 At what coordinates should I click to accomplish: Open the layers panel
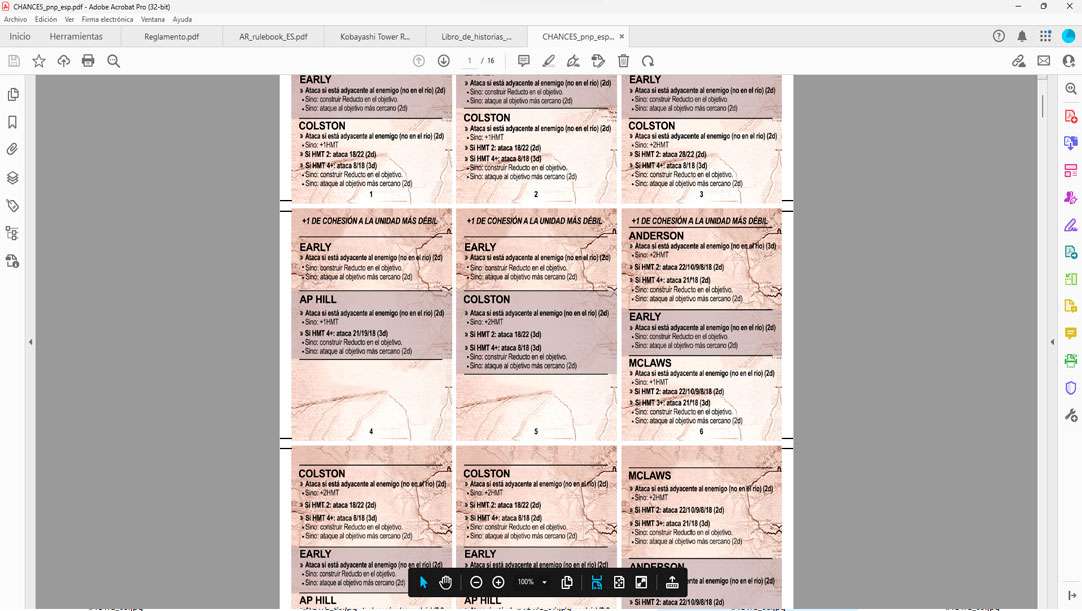(12, 177)
